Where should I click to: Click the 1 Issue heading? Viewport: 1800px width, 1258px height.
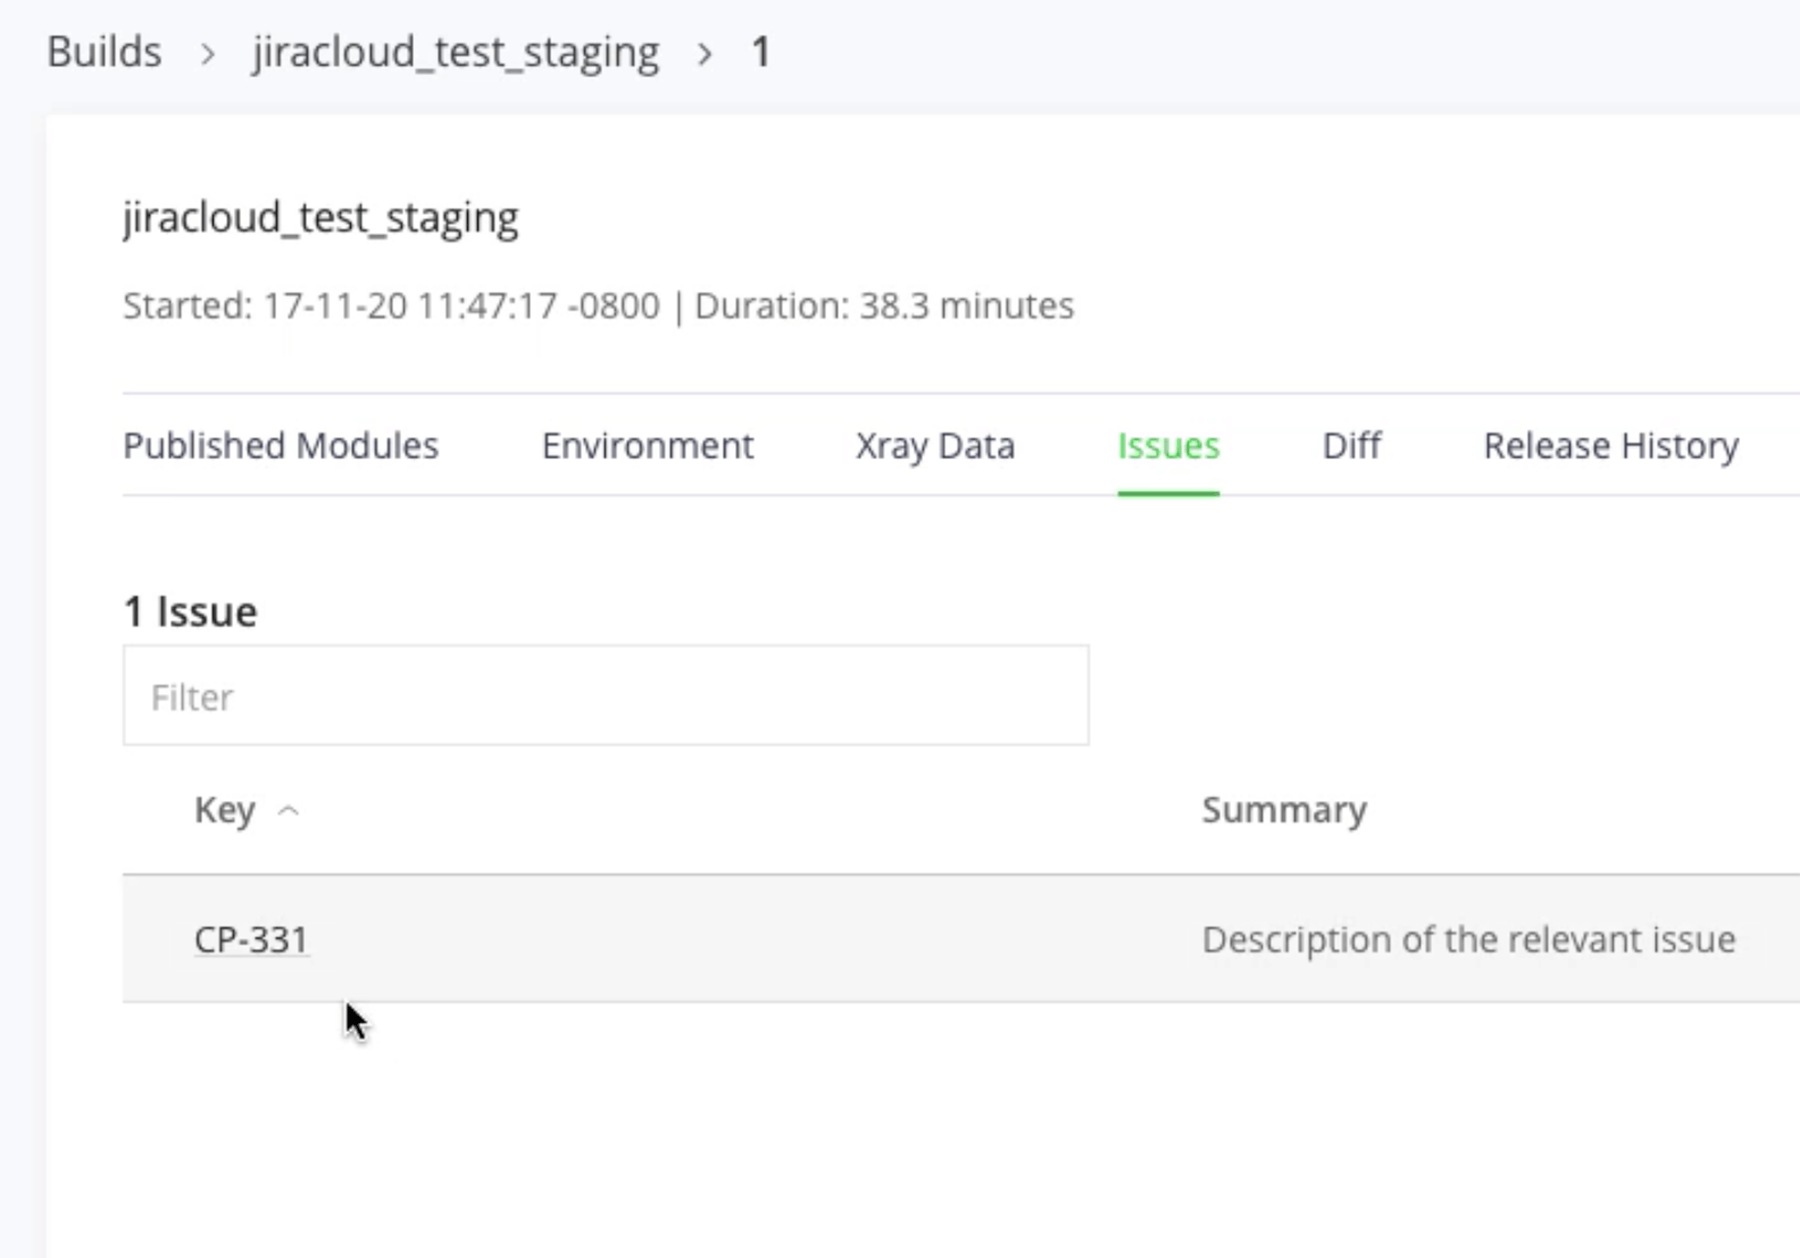[190, 610]
